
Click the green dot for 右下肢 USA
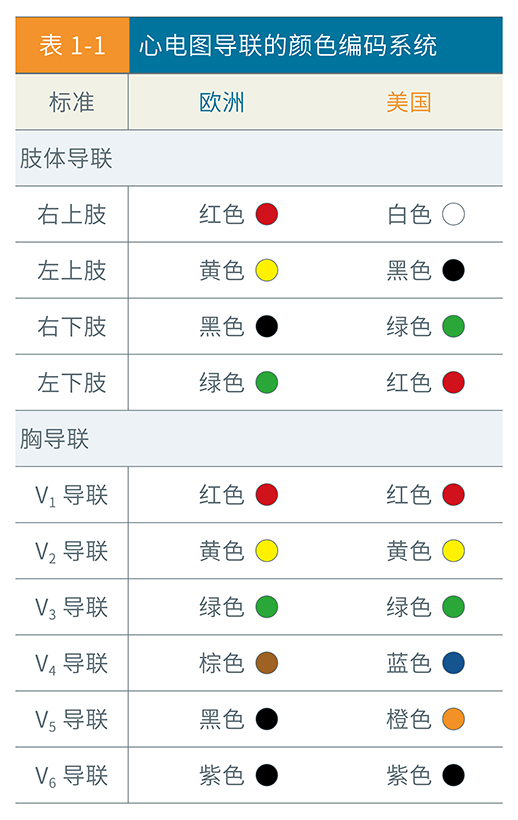pos(453,326)
